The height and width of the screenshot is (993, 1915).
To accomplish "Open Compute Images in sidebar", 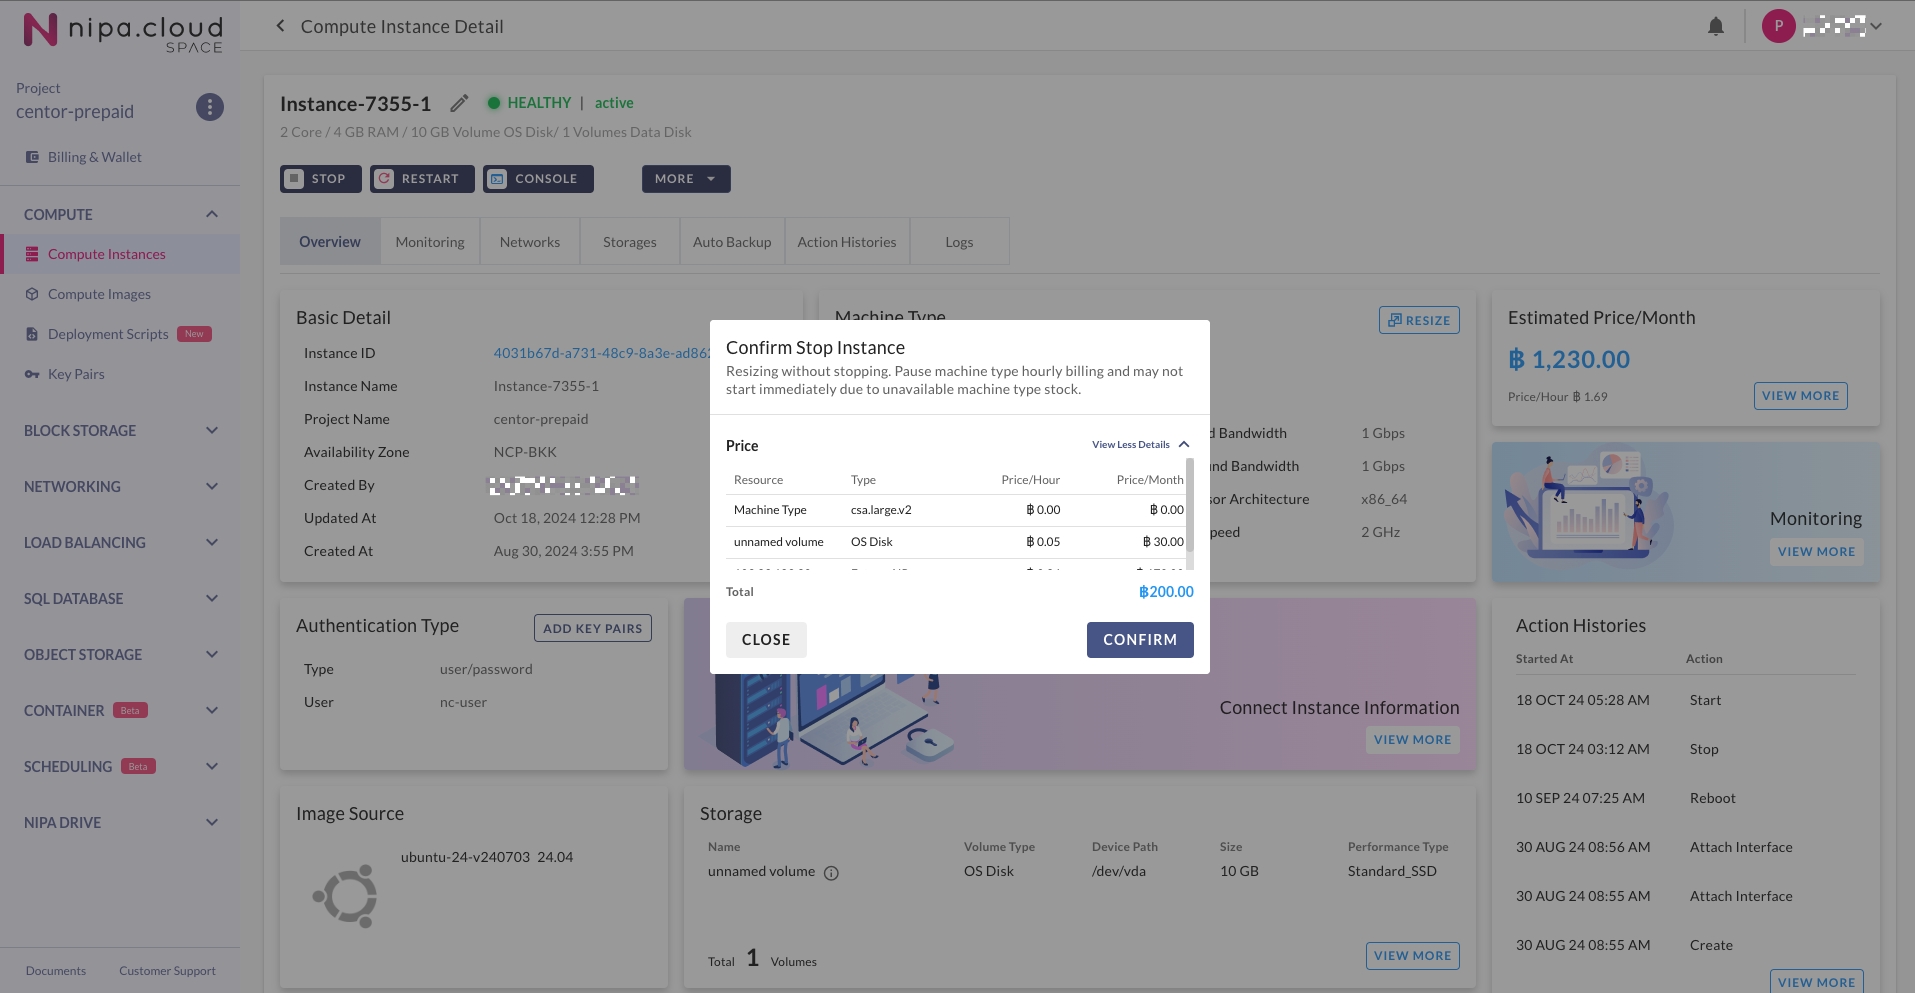I will 99,294.
